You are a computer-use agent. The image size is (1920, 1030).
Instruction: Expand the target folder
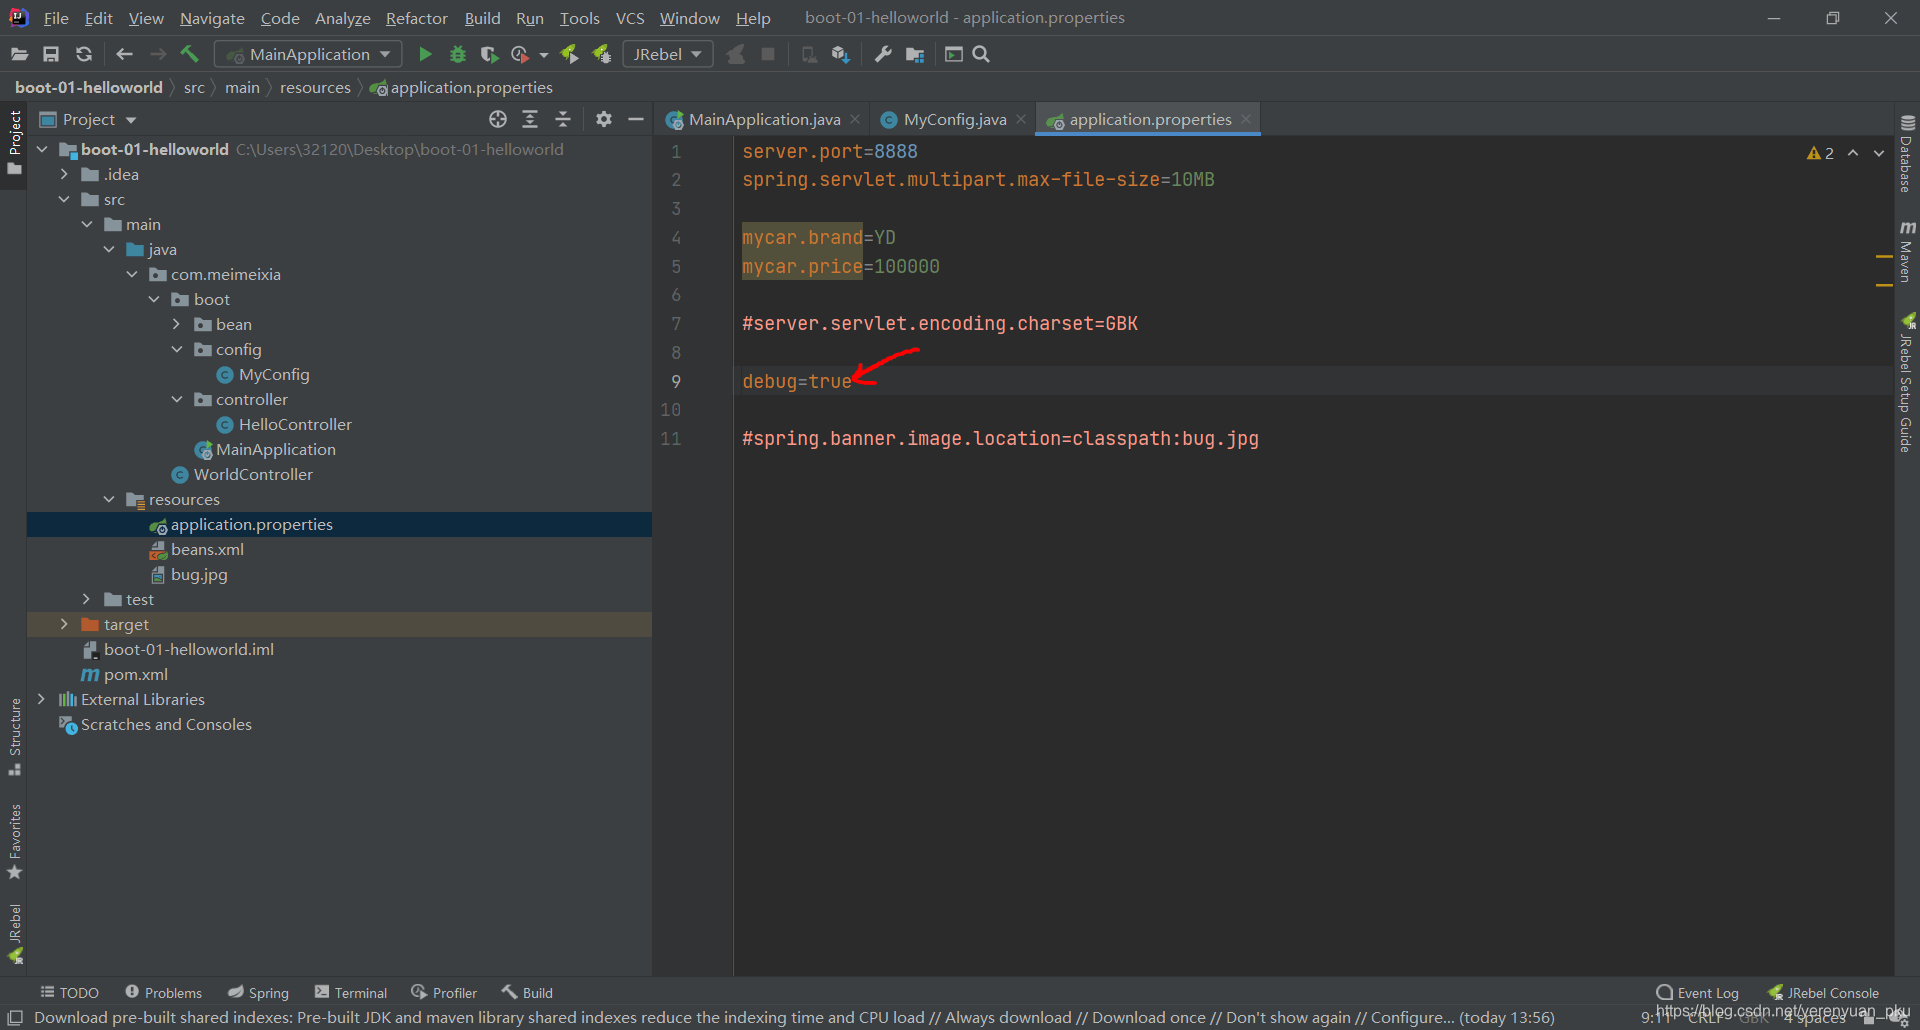[x=64, y=624]
